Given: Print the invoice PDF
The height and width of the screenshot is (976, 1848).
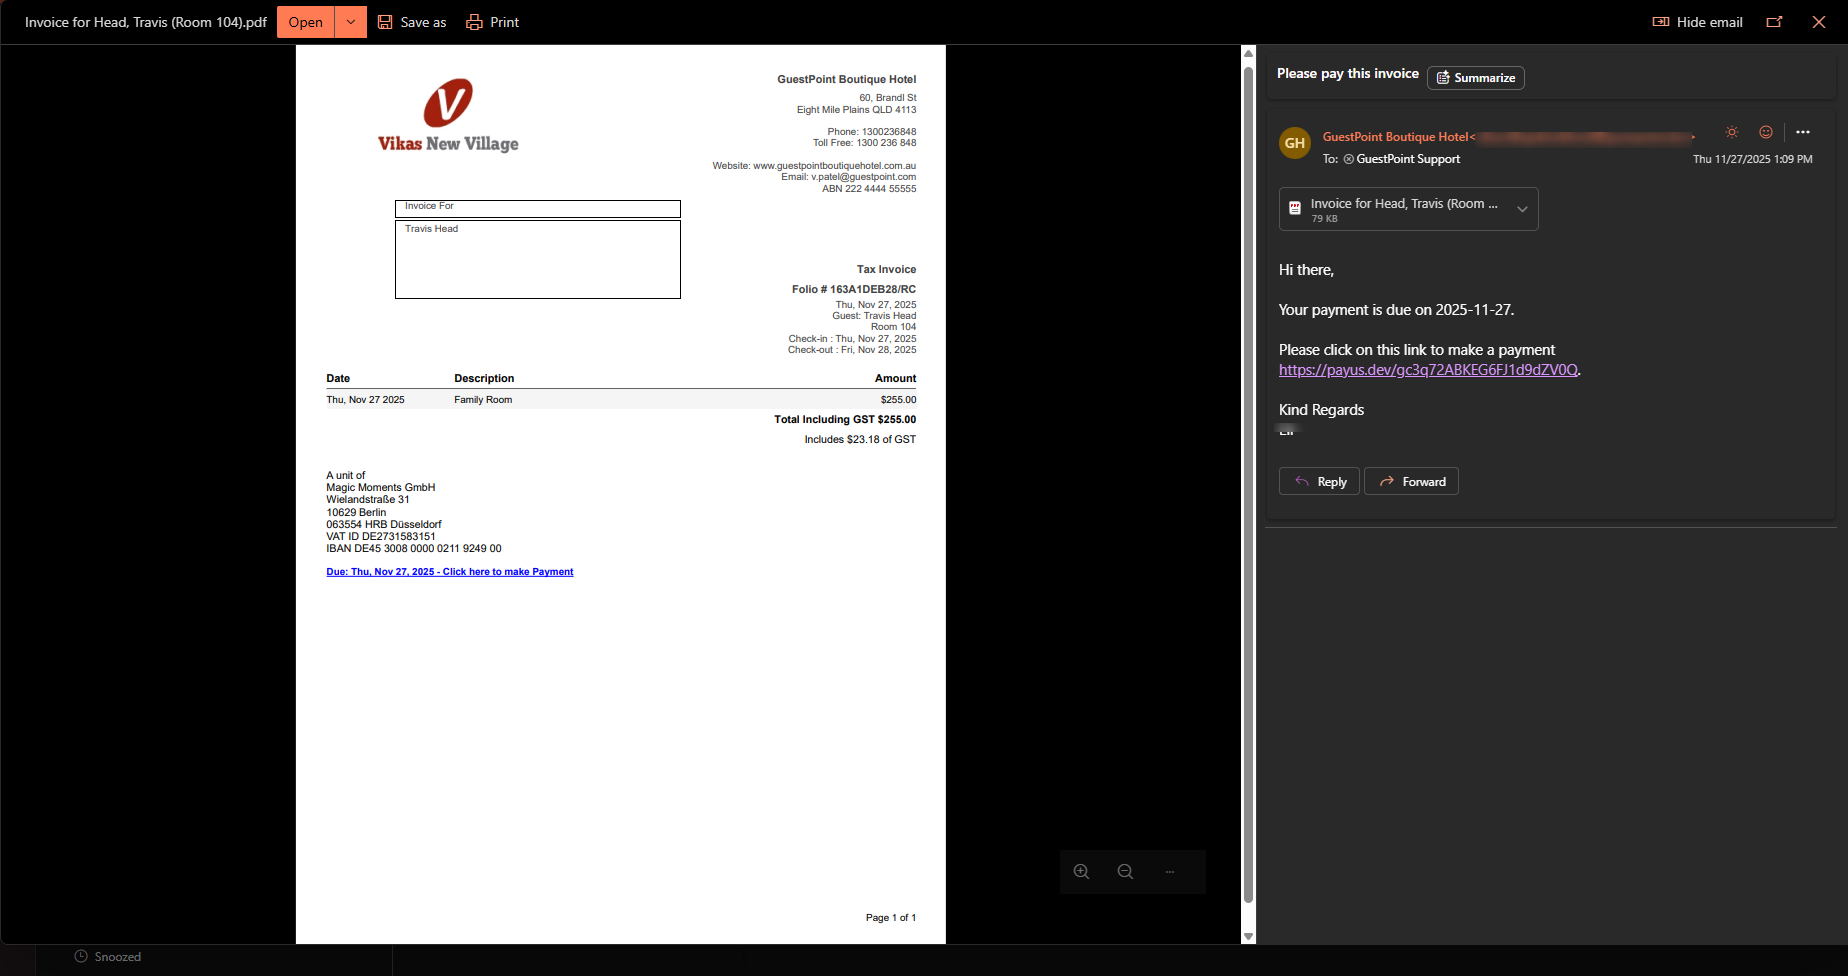Looking at the screenshot, I should pyautogui.click(x=493, y=22).
